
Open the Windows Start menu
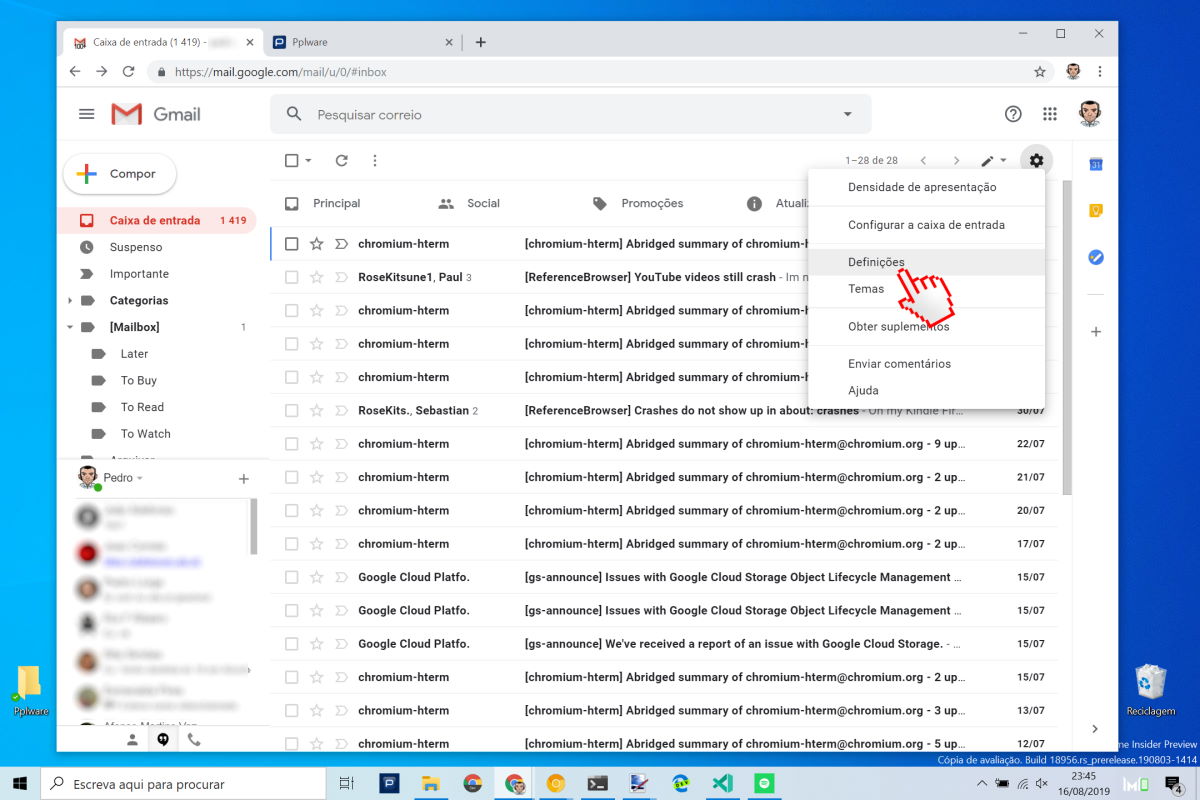[20, 783]
